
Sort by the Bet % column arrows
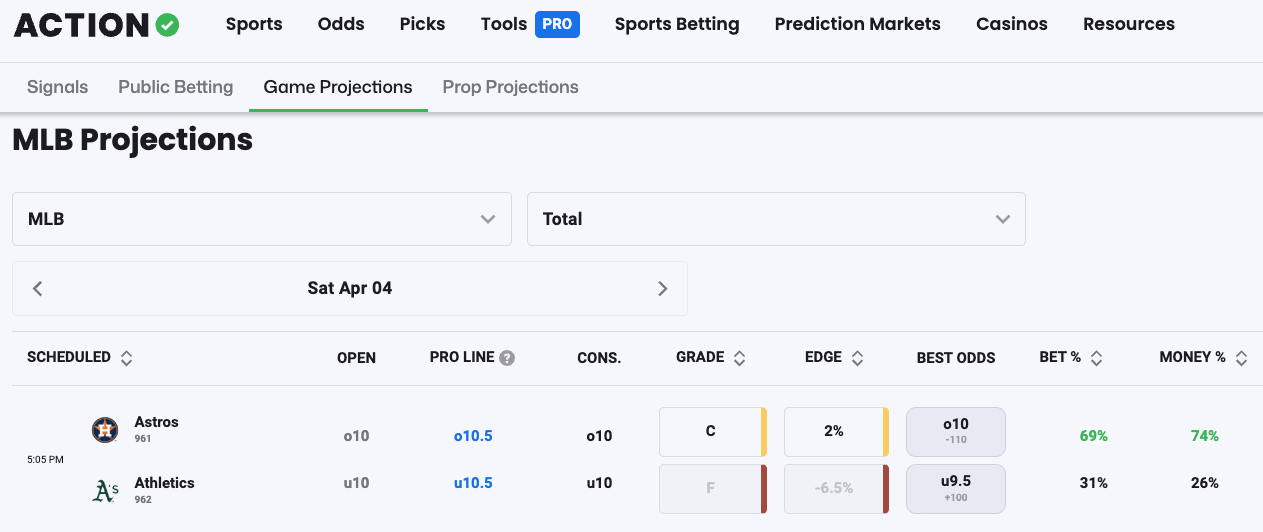[1096, 358]
